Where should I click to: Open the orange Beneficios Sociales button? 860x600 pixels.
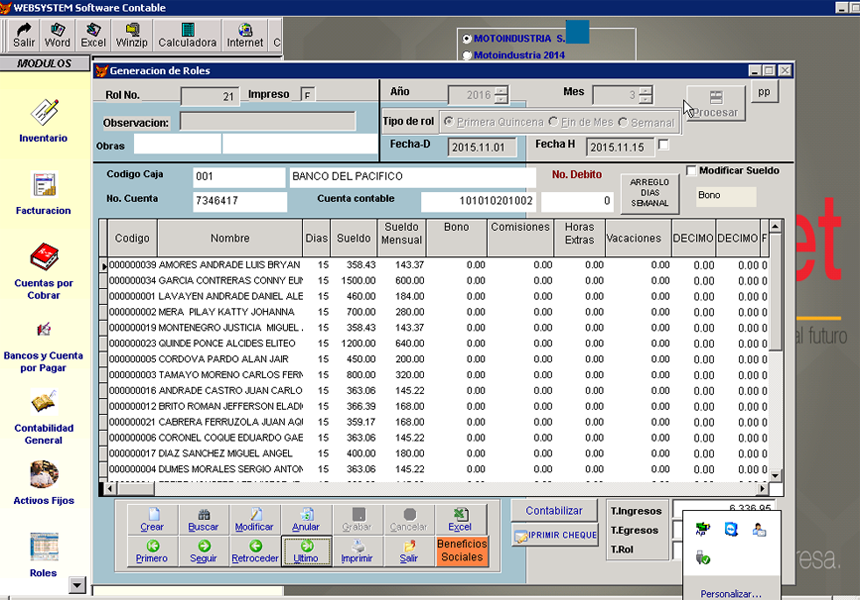[x=461, y=551]
